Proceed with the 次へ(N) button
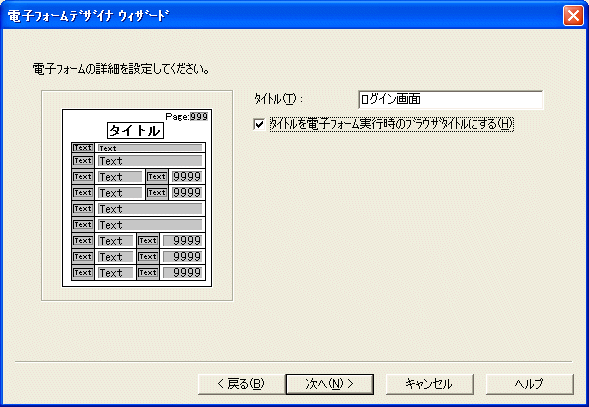This screenshot has height=407, width=589. coord(329,384)
